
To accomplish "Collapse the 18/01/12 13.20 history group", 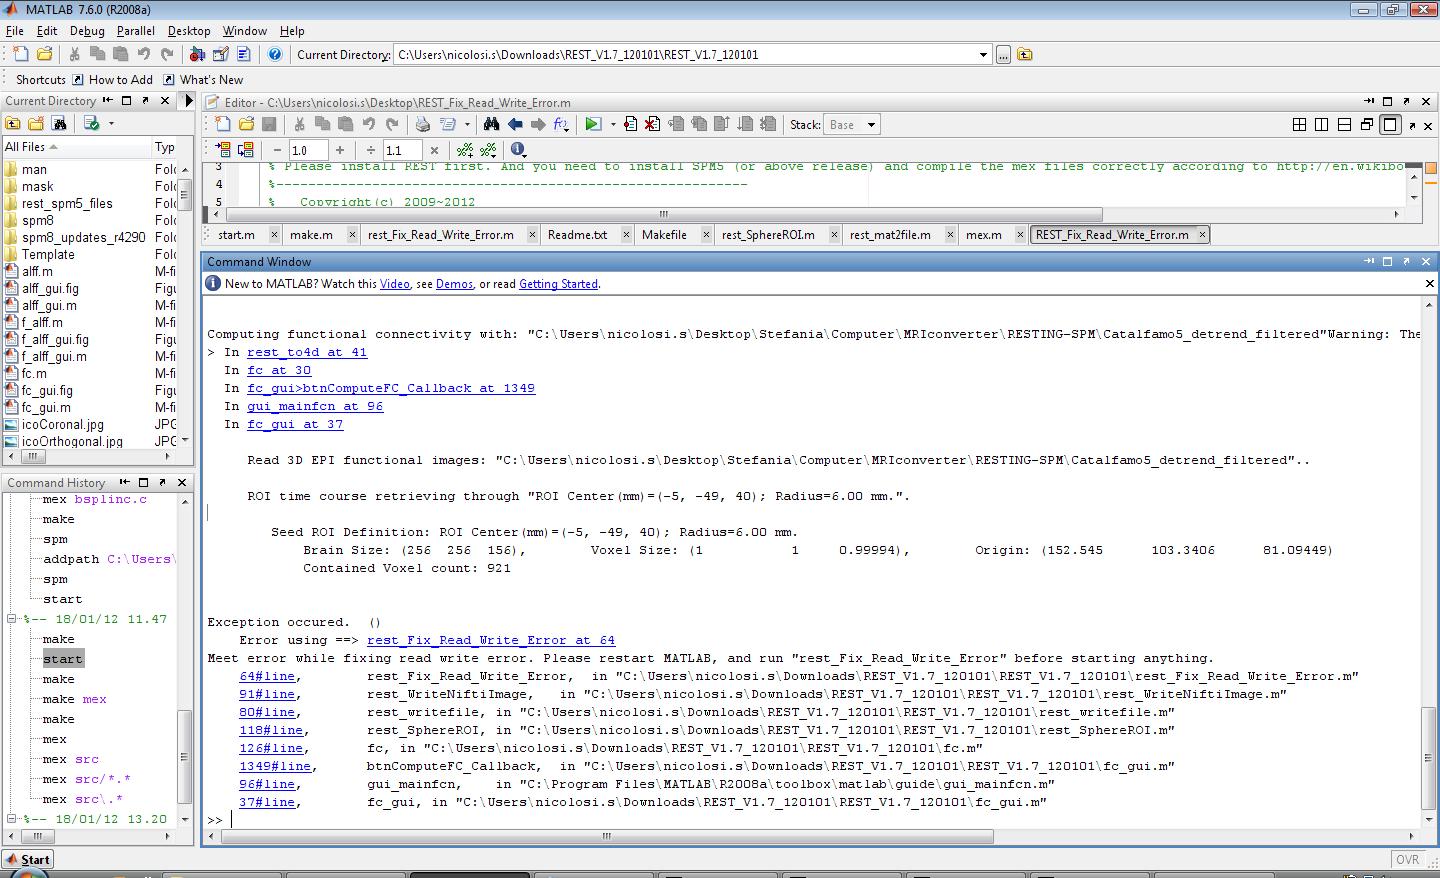I will click(x=12, y=819).
